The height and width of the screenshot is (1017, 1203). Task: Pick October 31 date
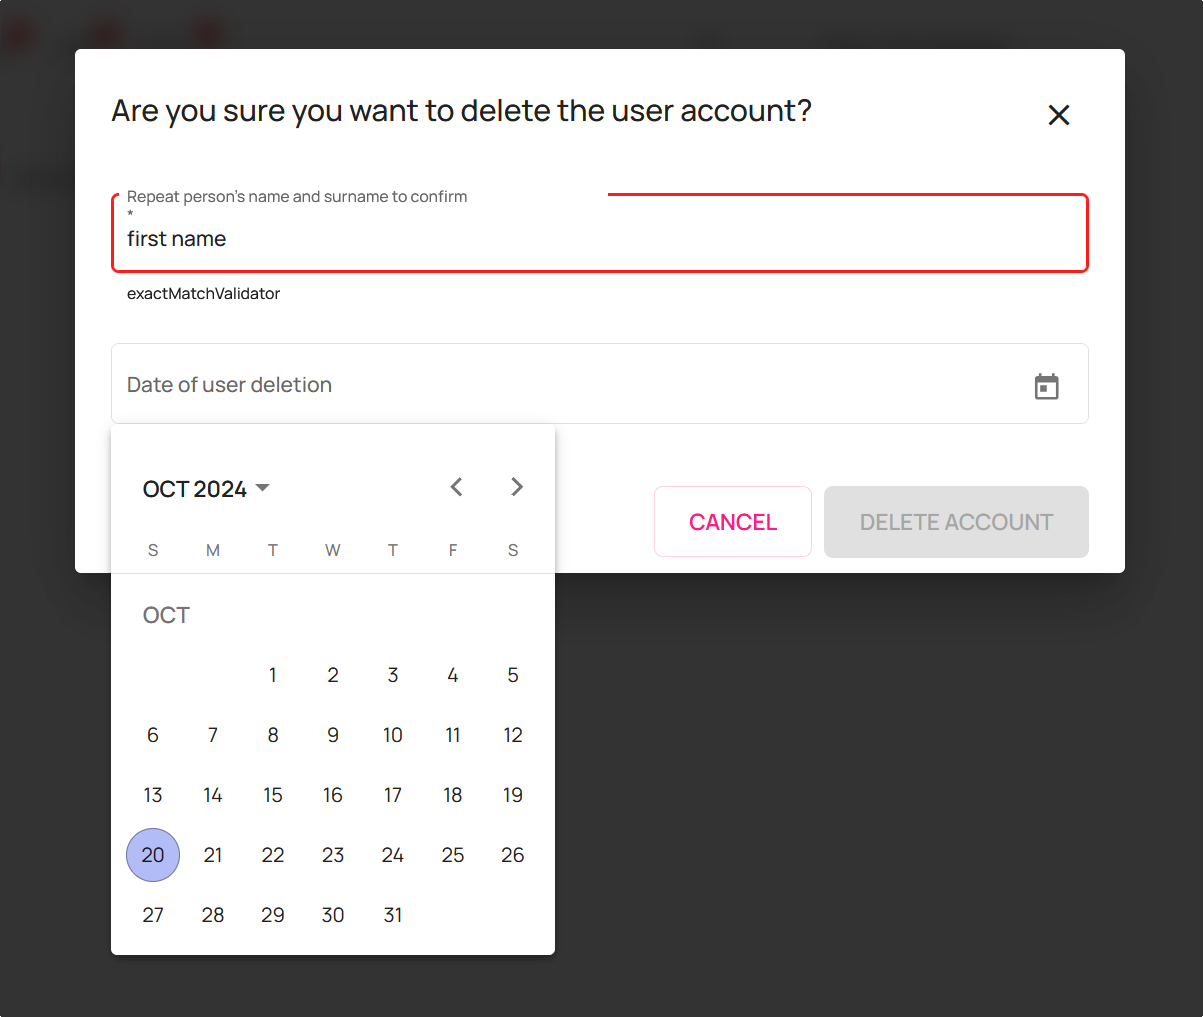(x=393, y=915)
